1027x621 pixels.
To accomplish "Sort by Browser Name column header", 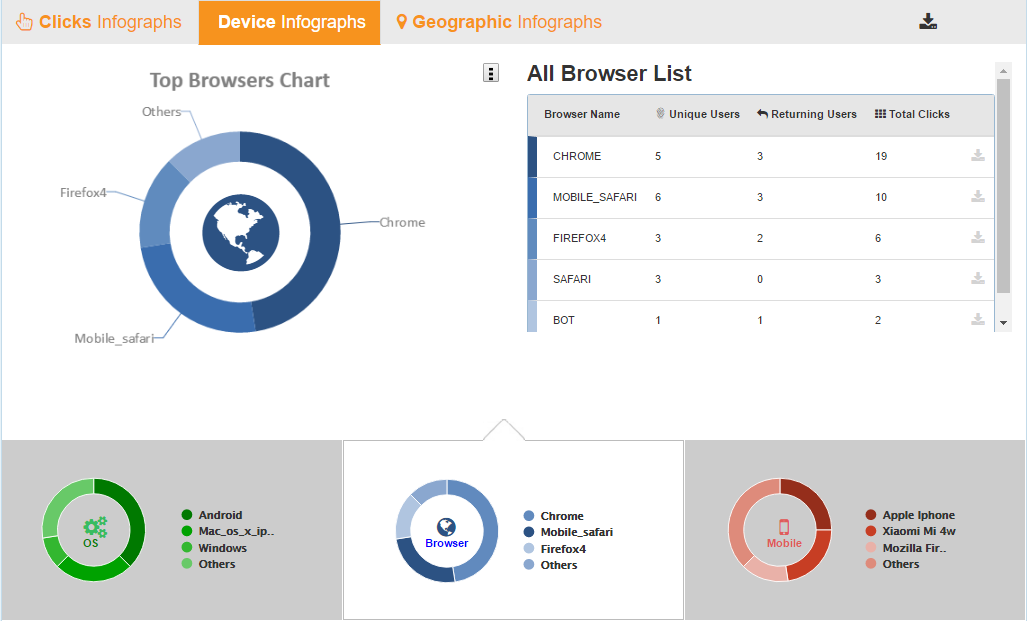I will click(x=582, y=114).
